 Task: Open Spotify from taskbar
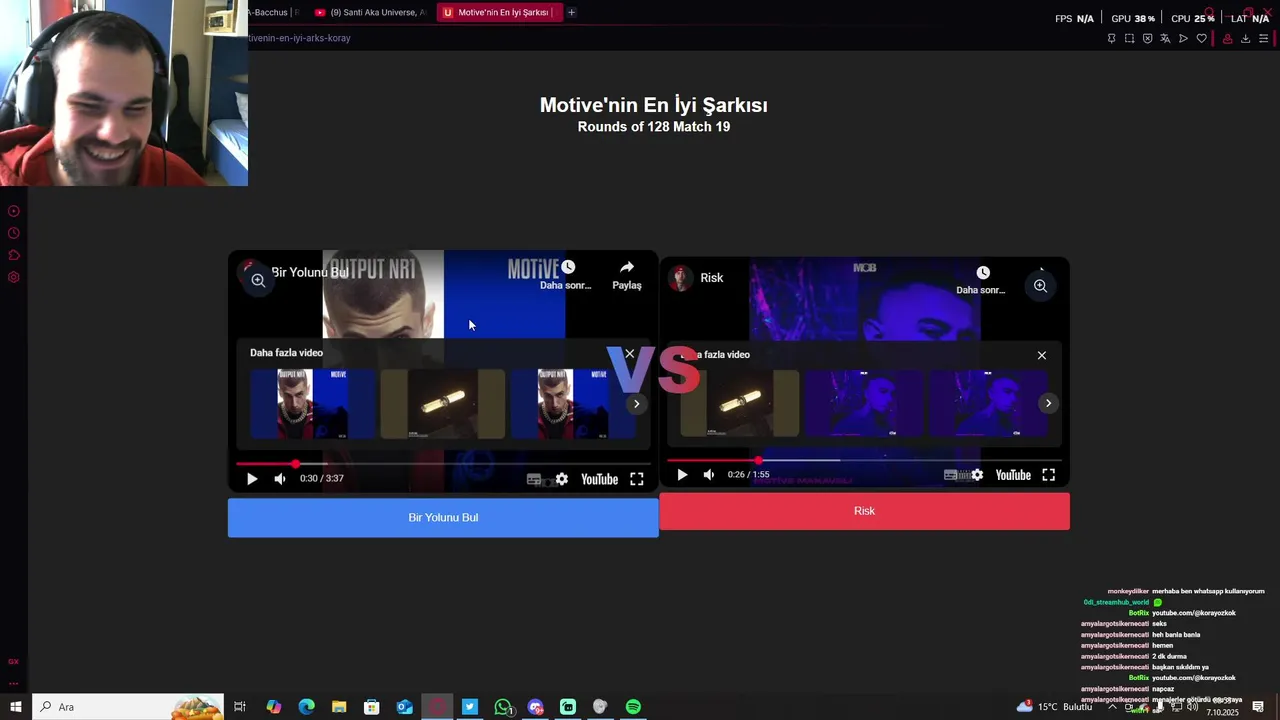633,707
